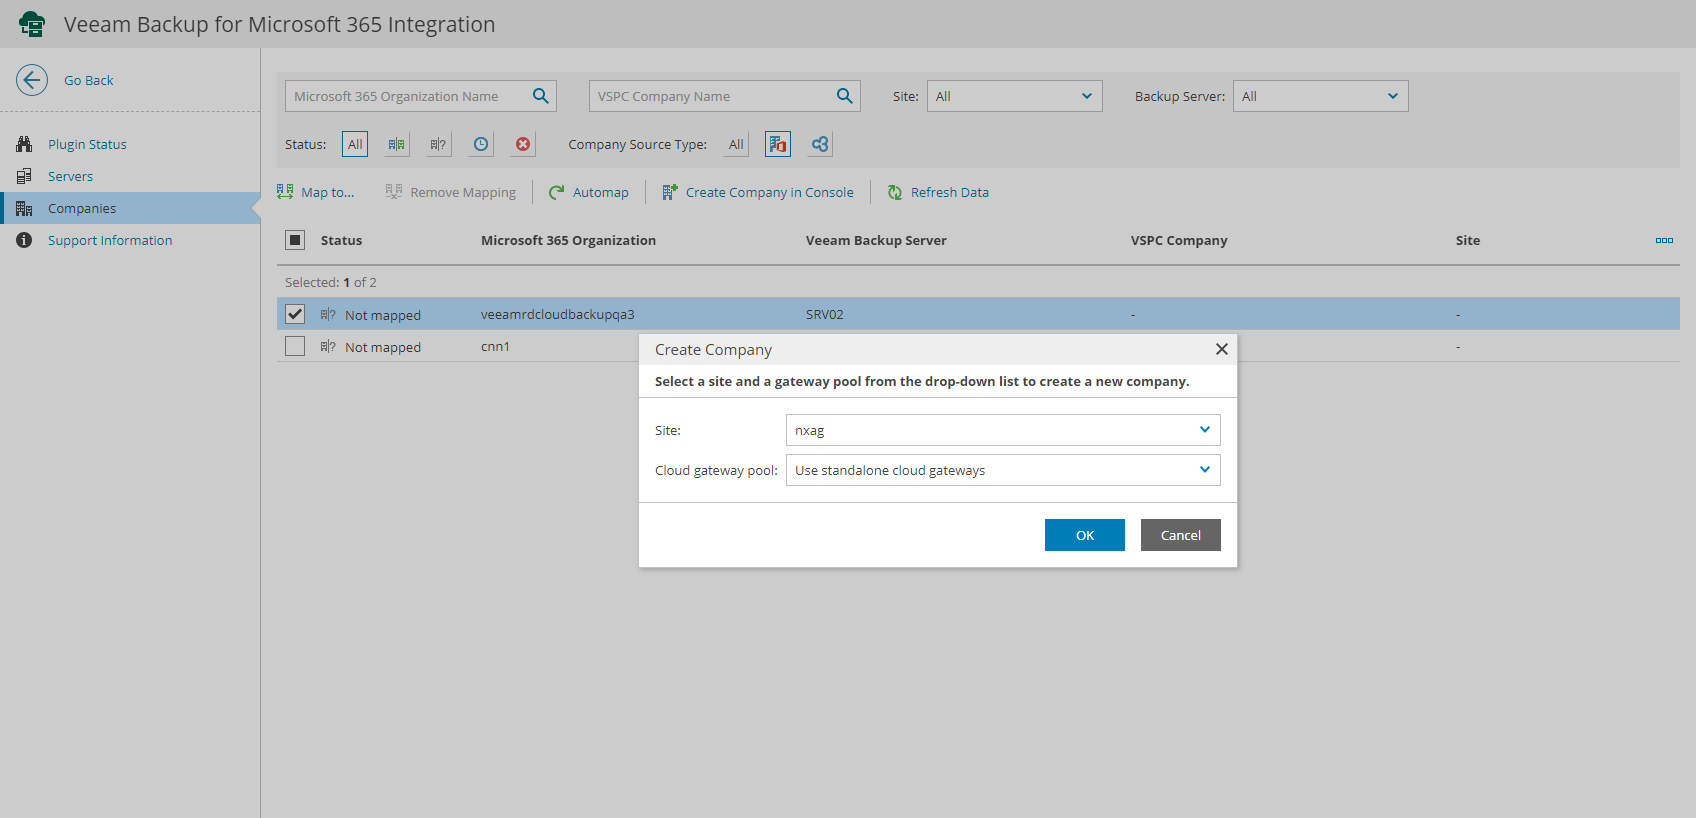Run Automap action
Image resolution: width=1696 pixels, height=818 pixels.
click(589, 192)
